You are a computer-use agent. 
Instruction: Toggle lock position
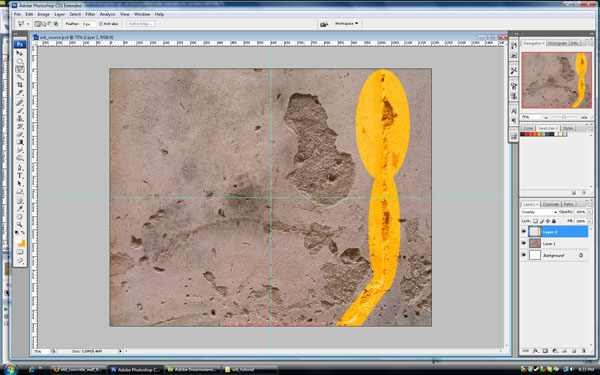[548, 221]
